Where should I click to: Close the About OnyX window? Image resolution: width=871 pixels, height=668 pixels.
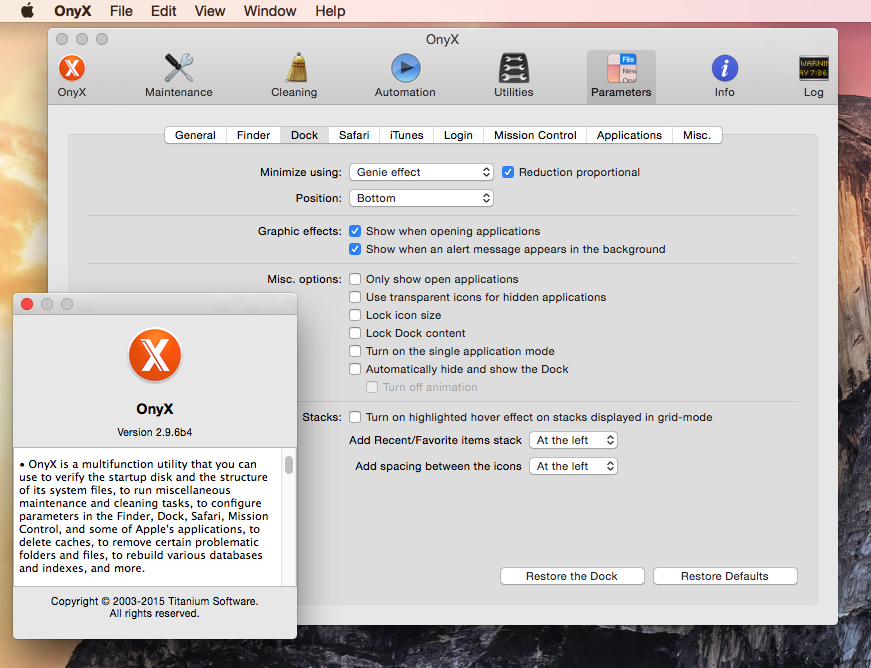pos(27,304)
